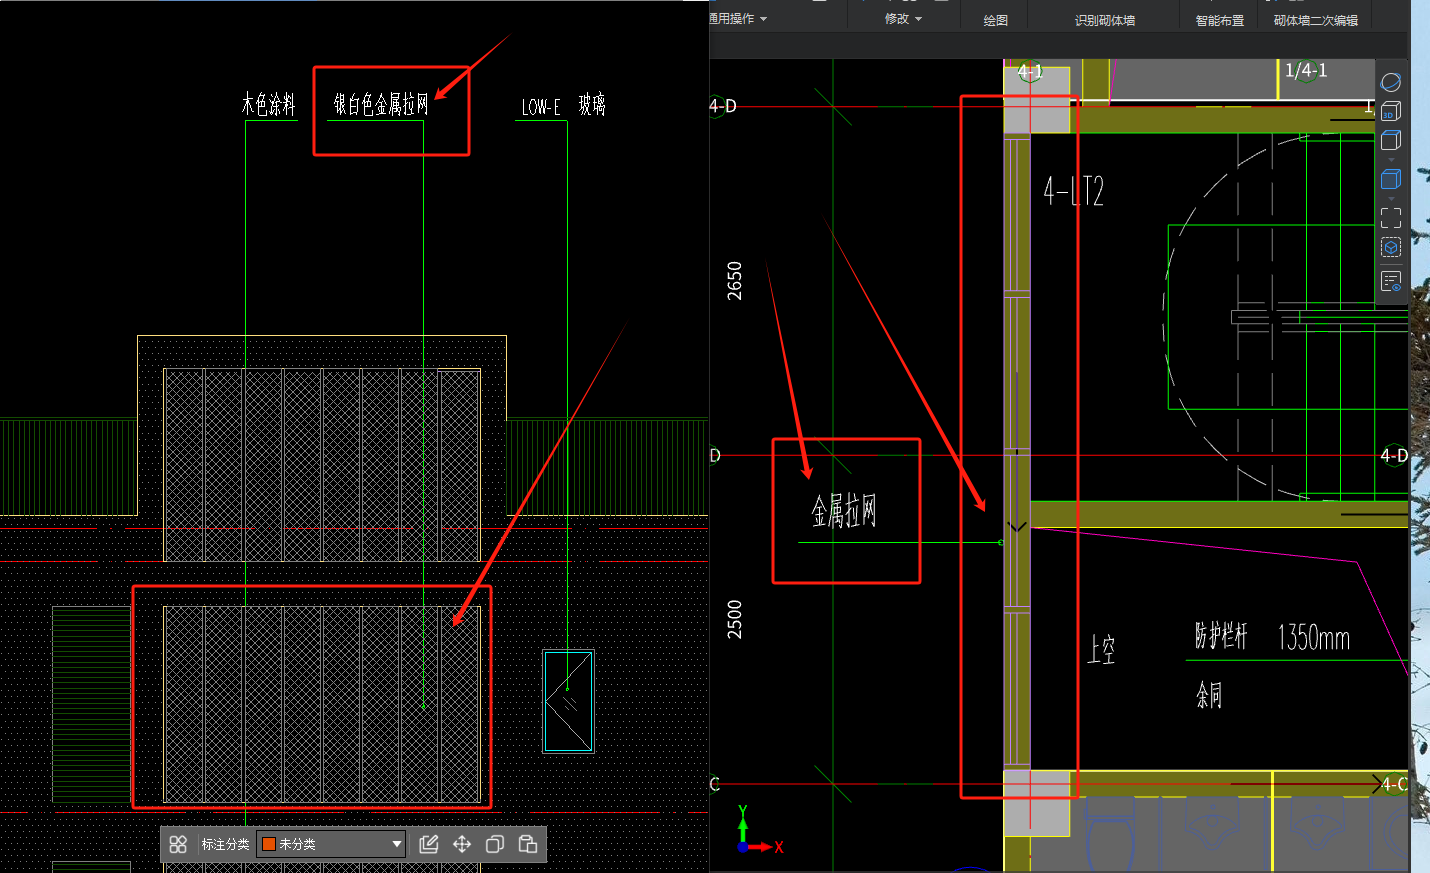Open the 通用操作 ribbon group dropdown
Viewport: 1430px width, 873px height.
click(x=738, y=19)
